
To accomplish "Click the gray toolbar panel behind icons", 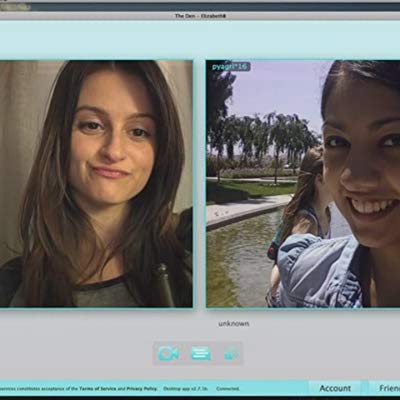I will [198, 354].
